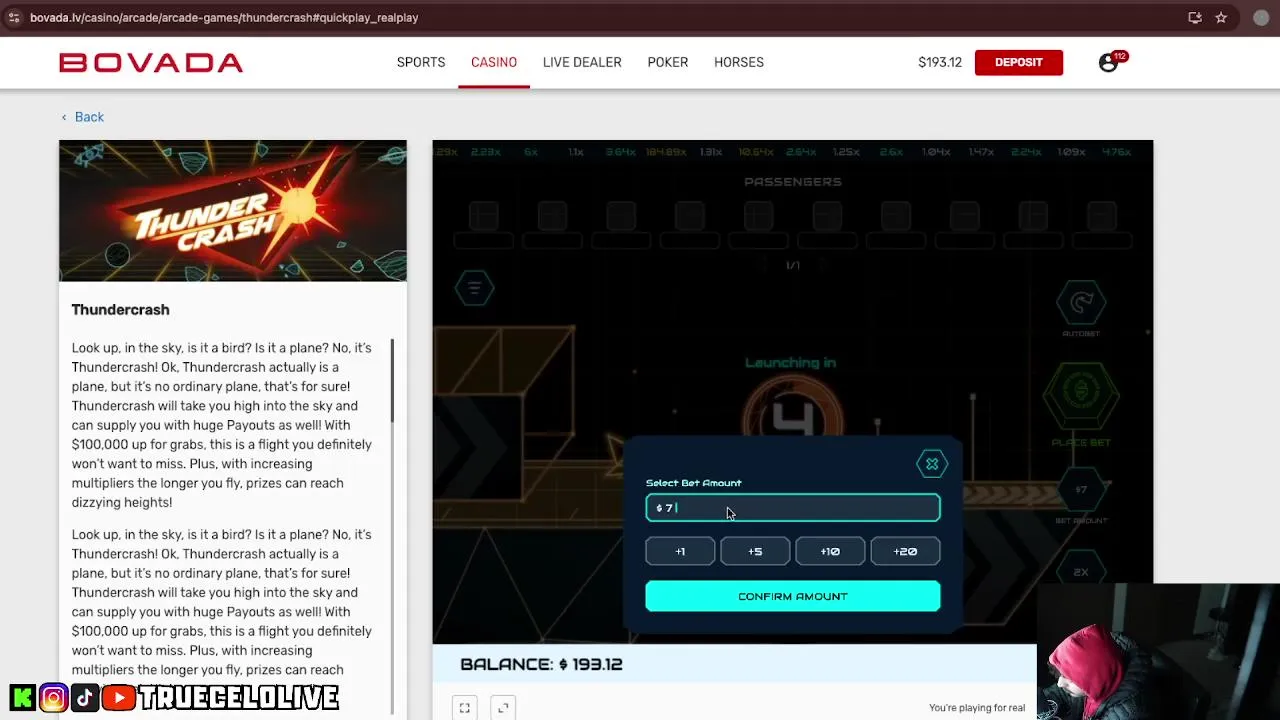
Task: Open the Instagram icon in the overlay
Action: click(54, 697)
